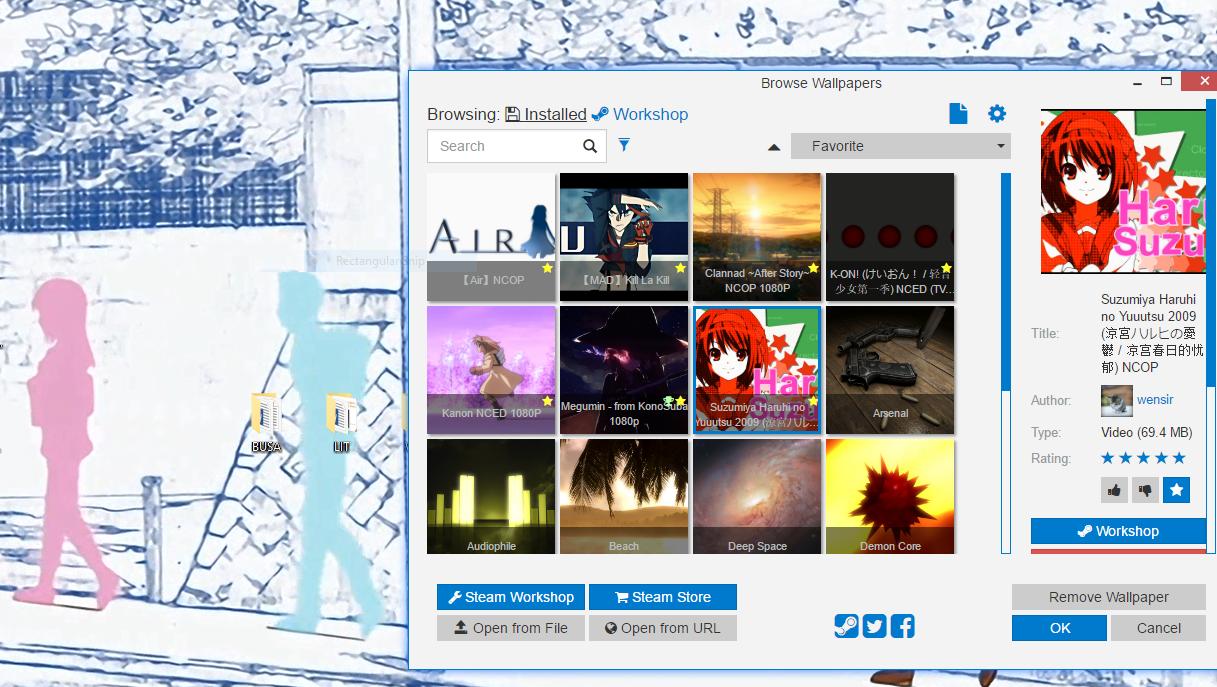Click the Open from File button
The height and width of the screenshot is (687, 1217).
(510, 628)
